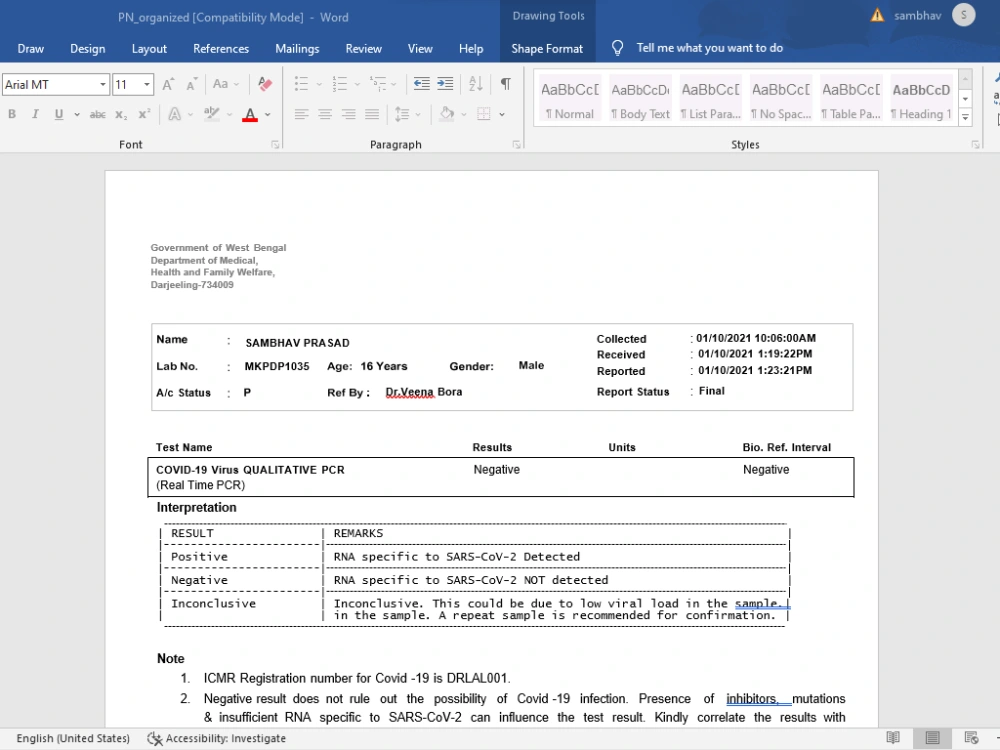Image resolution: width=1000 pixels, height=750 pixels.
Task: Open the References tab
Action: [x=221, y=48]
